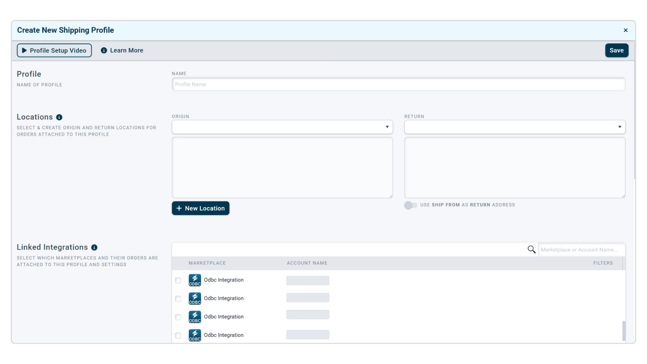Check the fourth Odbc Integration checkbox

click(178, 336)
